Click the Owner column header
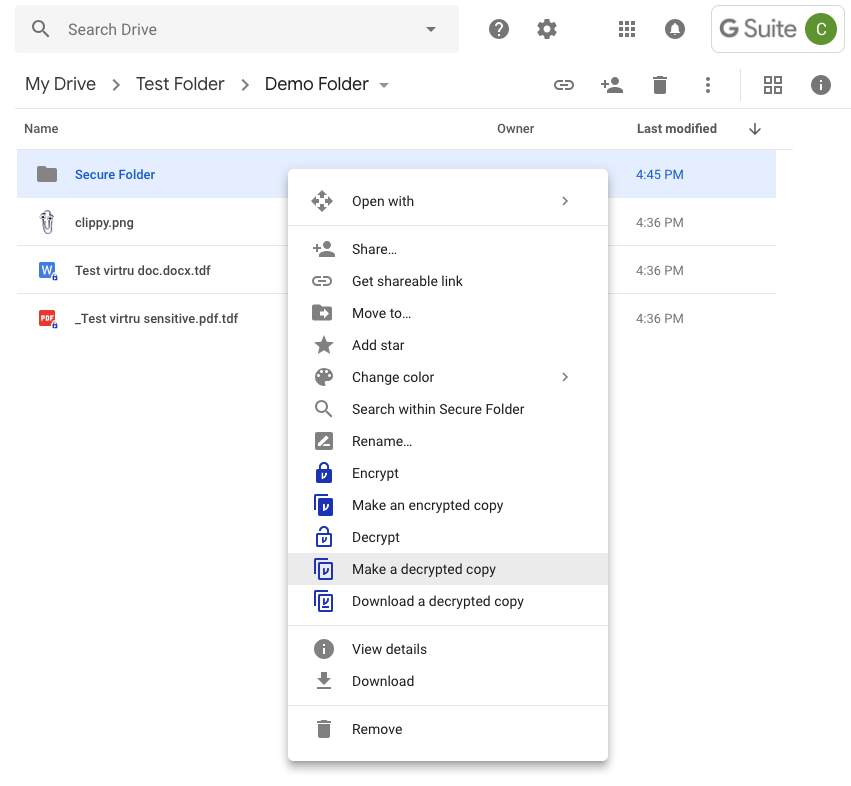 [516, 129]
